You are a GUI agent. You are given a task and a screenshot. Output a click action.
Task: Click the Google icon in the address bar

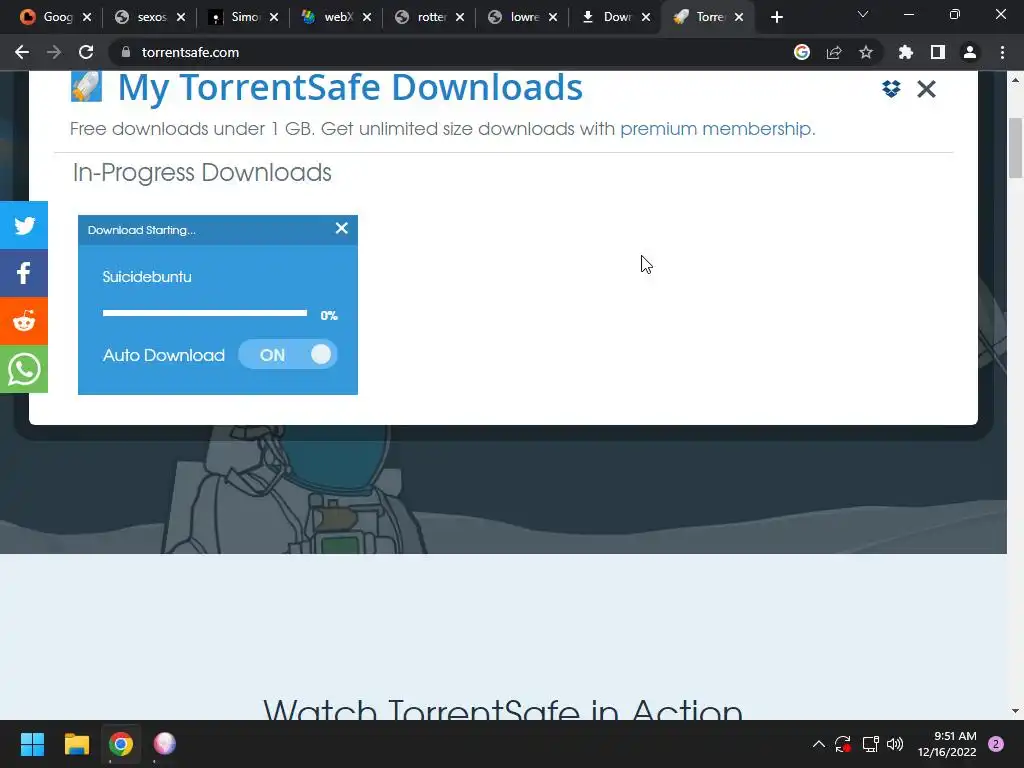tap(802, 52)
